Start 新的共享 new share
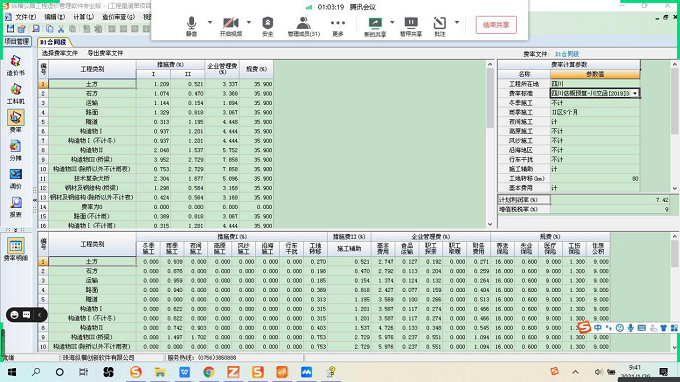 375,26
